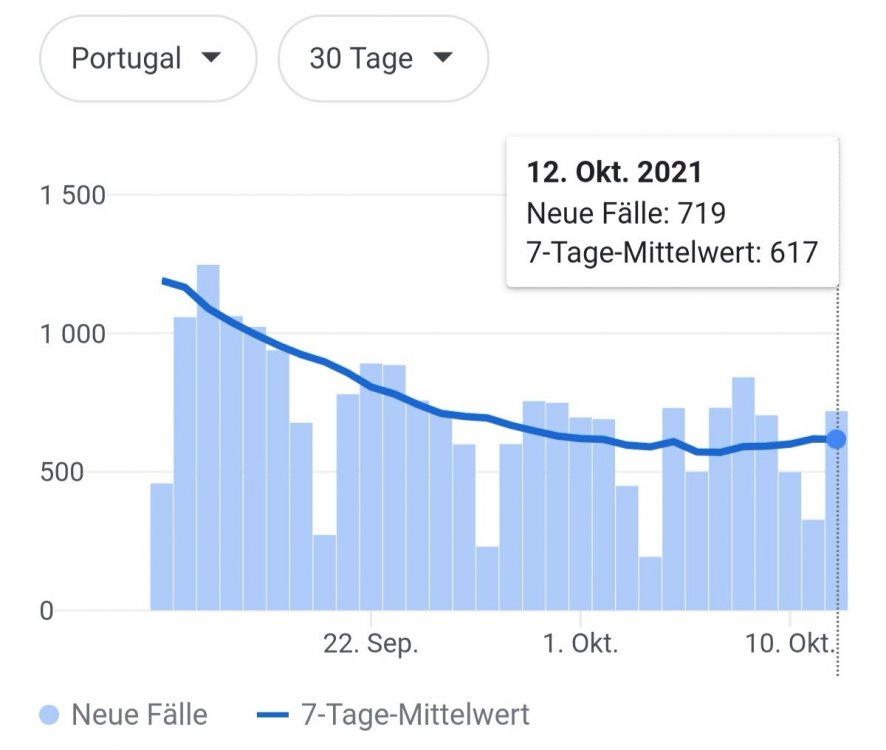Click the first bar at chart's left edge
This screenshot has height=750, width=886.
162,547
